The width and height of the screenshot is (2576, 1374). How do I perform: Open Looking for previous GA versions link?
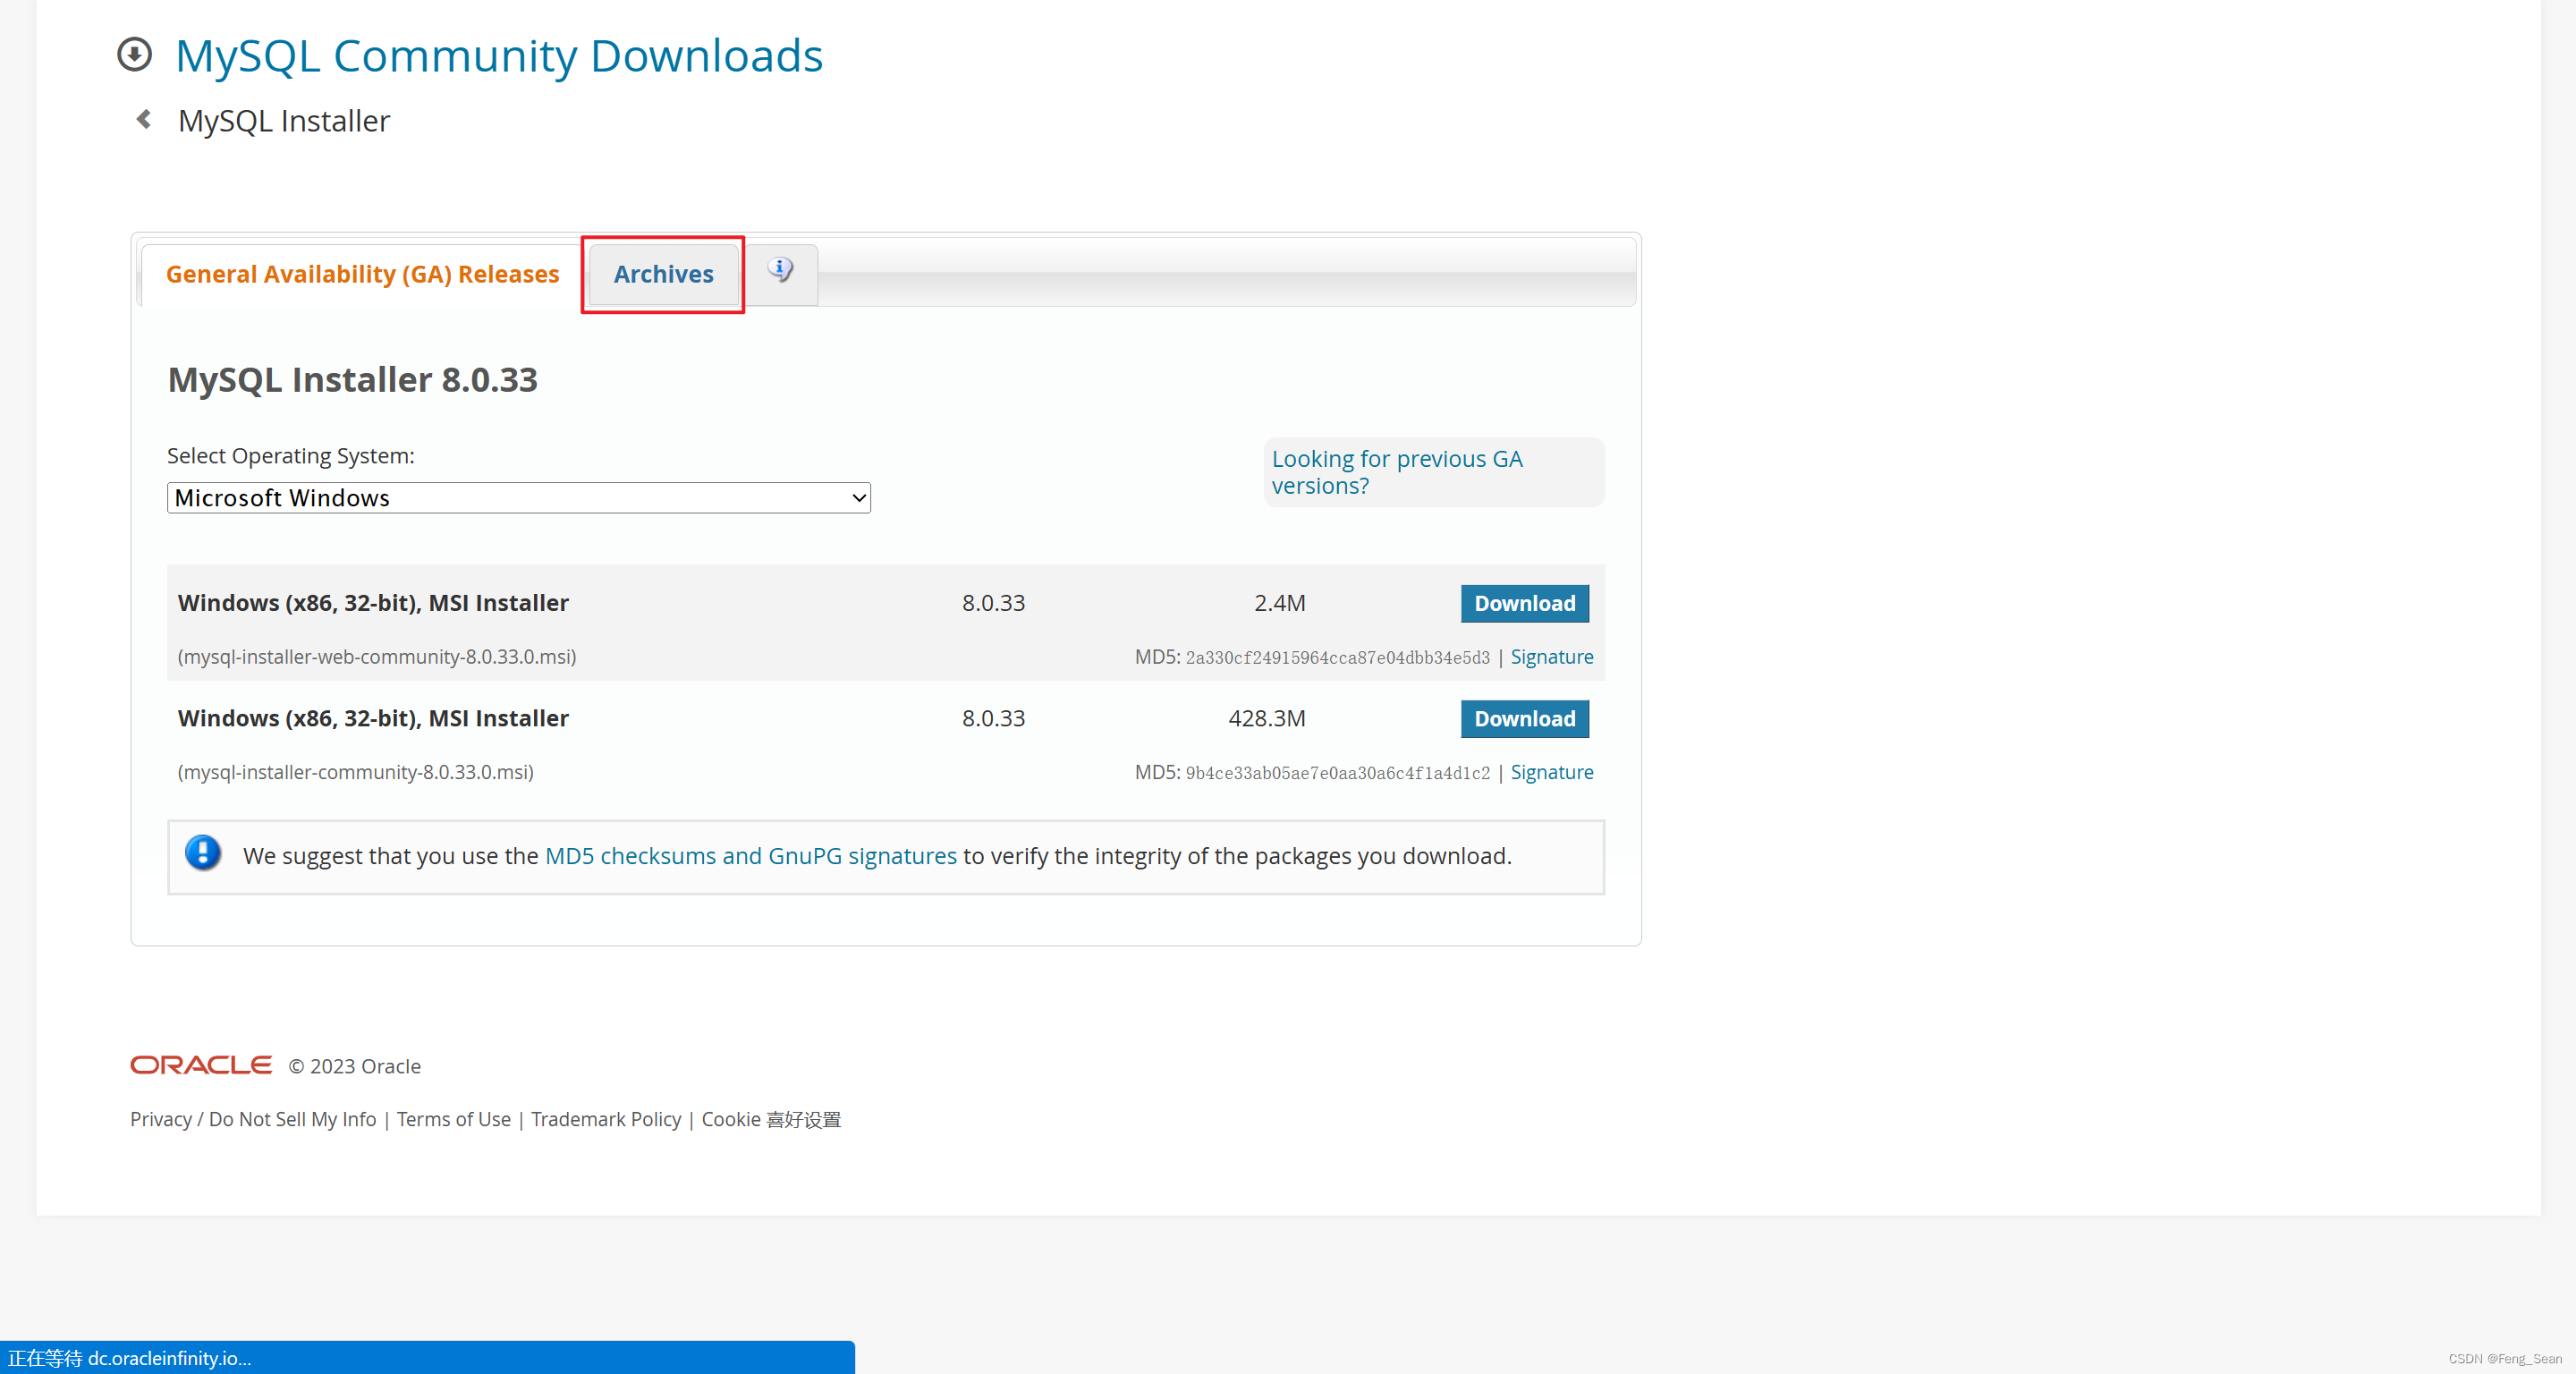[x=1396, y=472]
